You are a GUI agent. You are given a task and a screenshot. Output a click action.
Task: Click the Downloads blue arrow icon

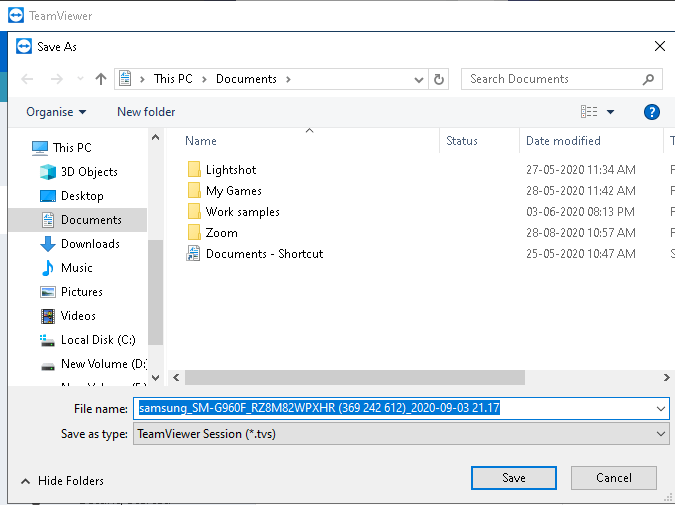click(48, 244)
